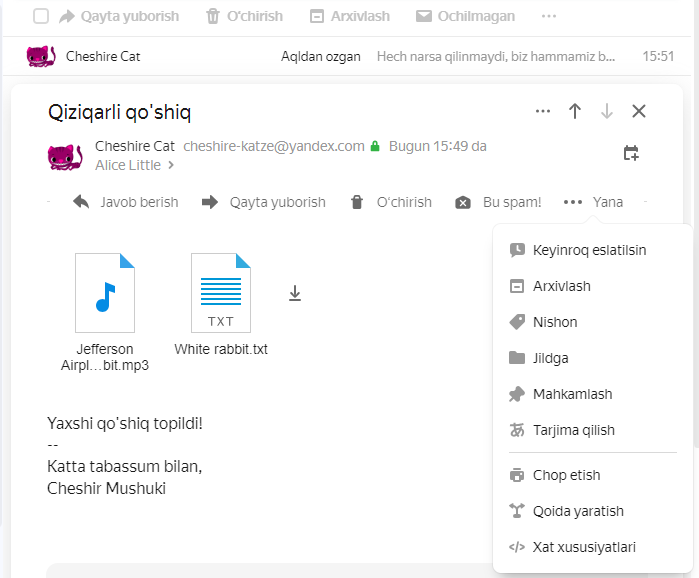Click the Bu spam! icon
The width and height of the screenshot is (699, 578).
(x=463, y=202)
